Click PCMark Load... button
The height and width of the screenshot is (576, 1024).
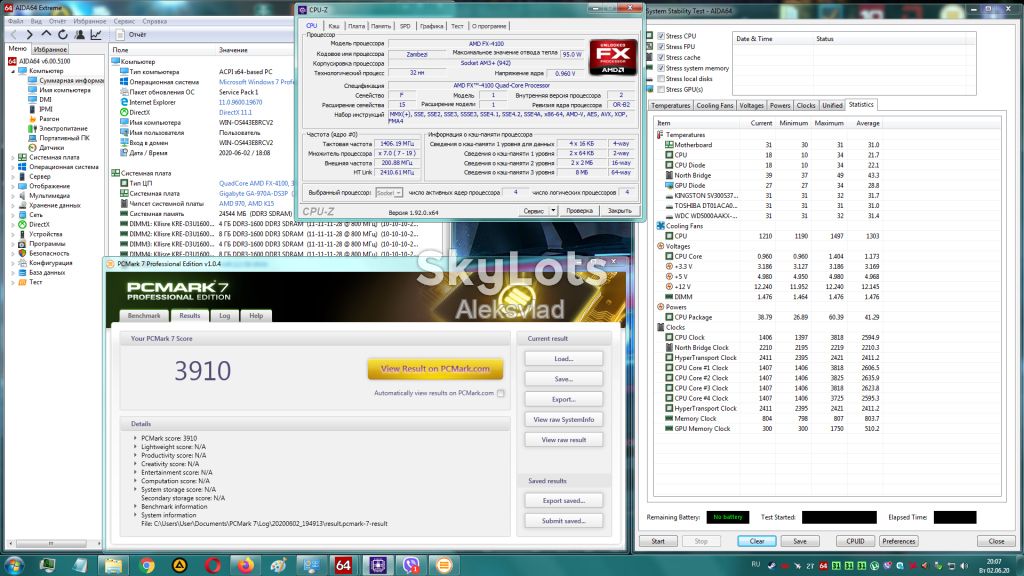(x=564, y=359)
